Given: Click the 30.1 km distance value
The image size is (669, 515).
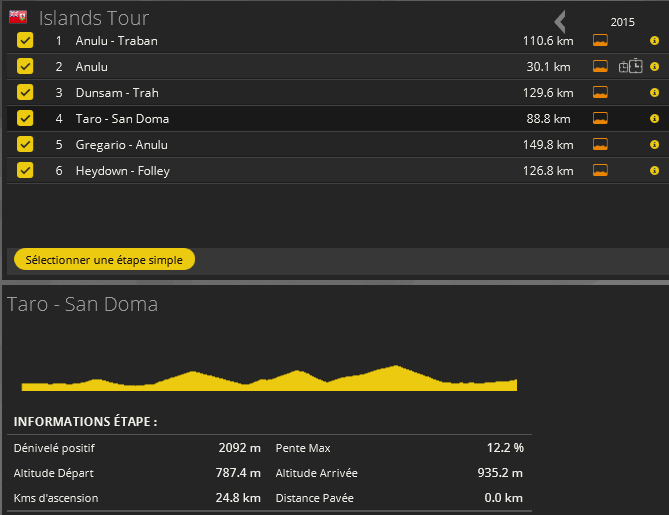Looking at the screenshot, I should 548,67.
